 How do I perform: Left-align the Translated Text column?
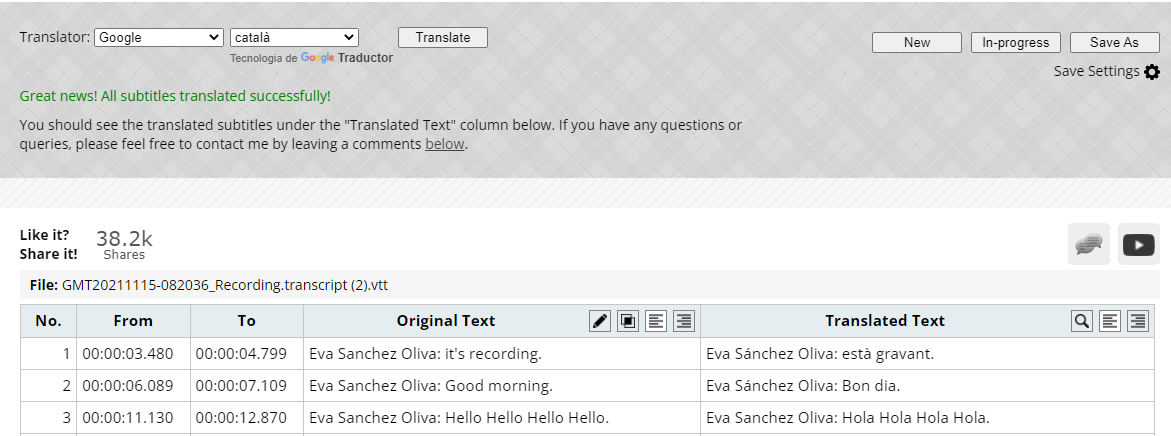click(x=1109, y=321)
